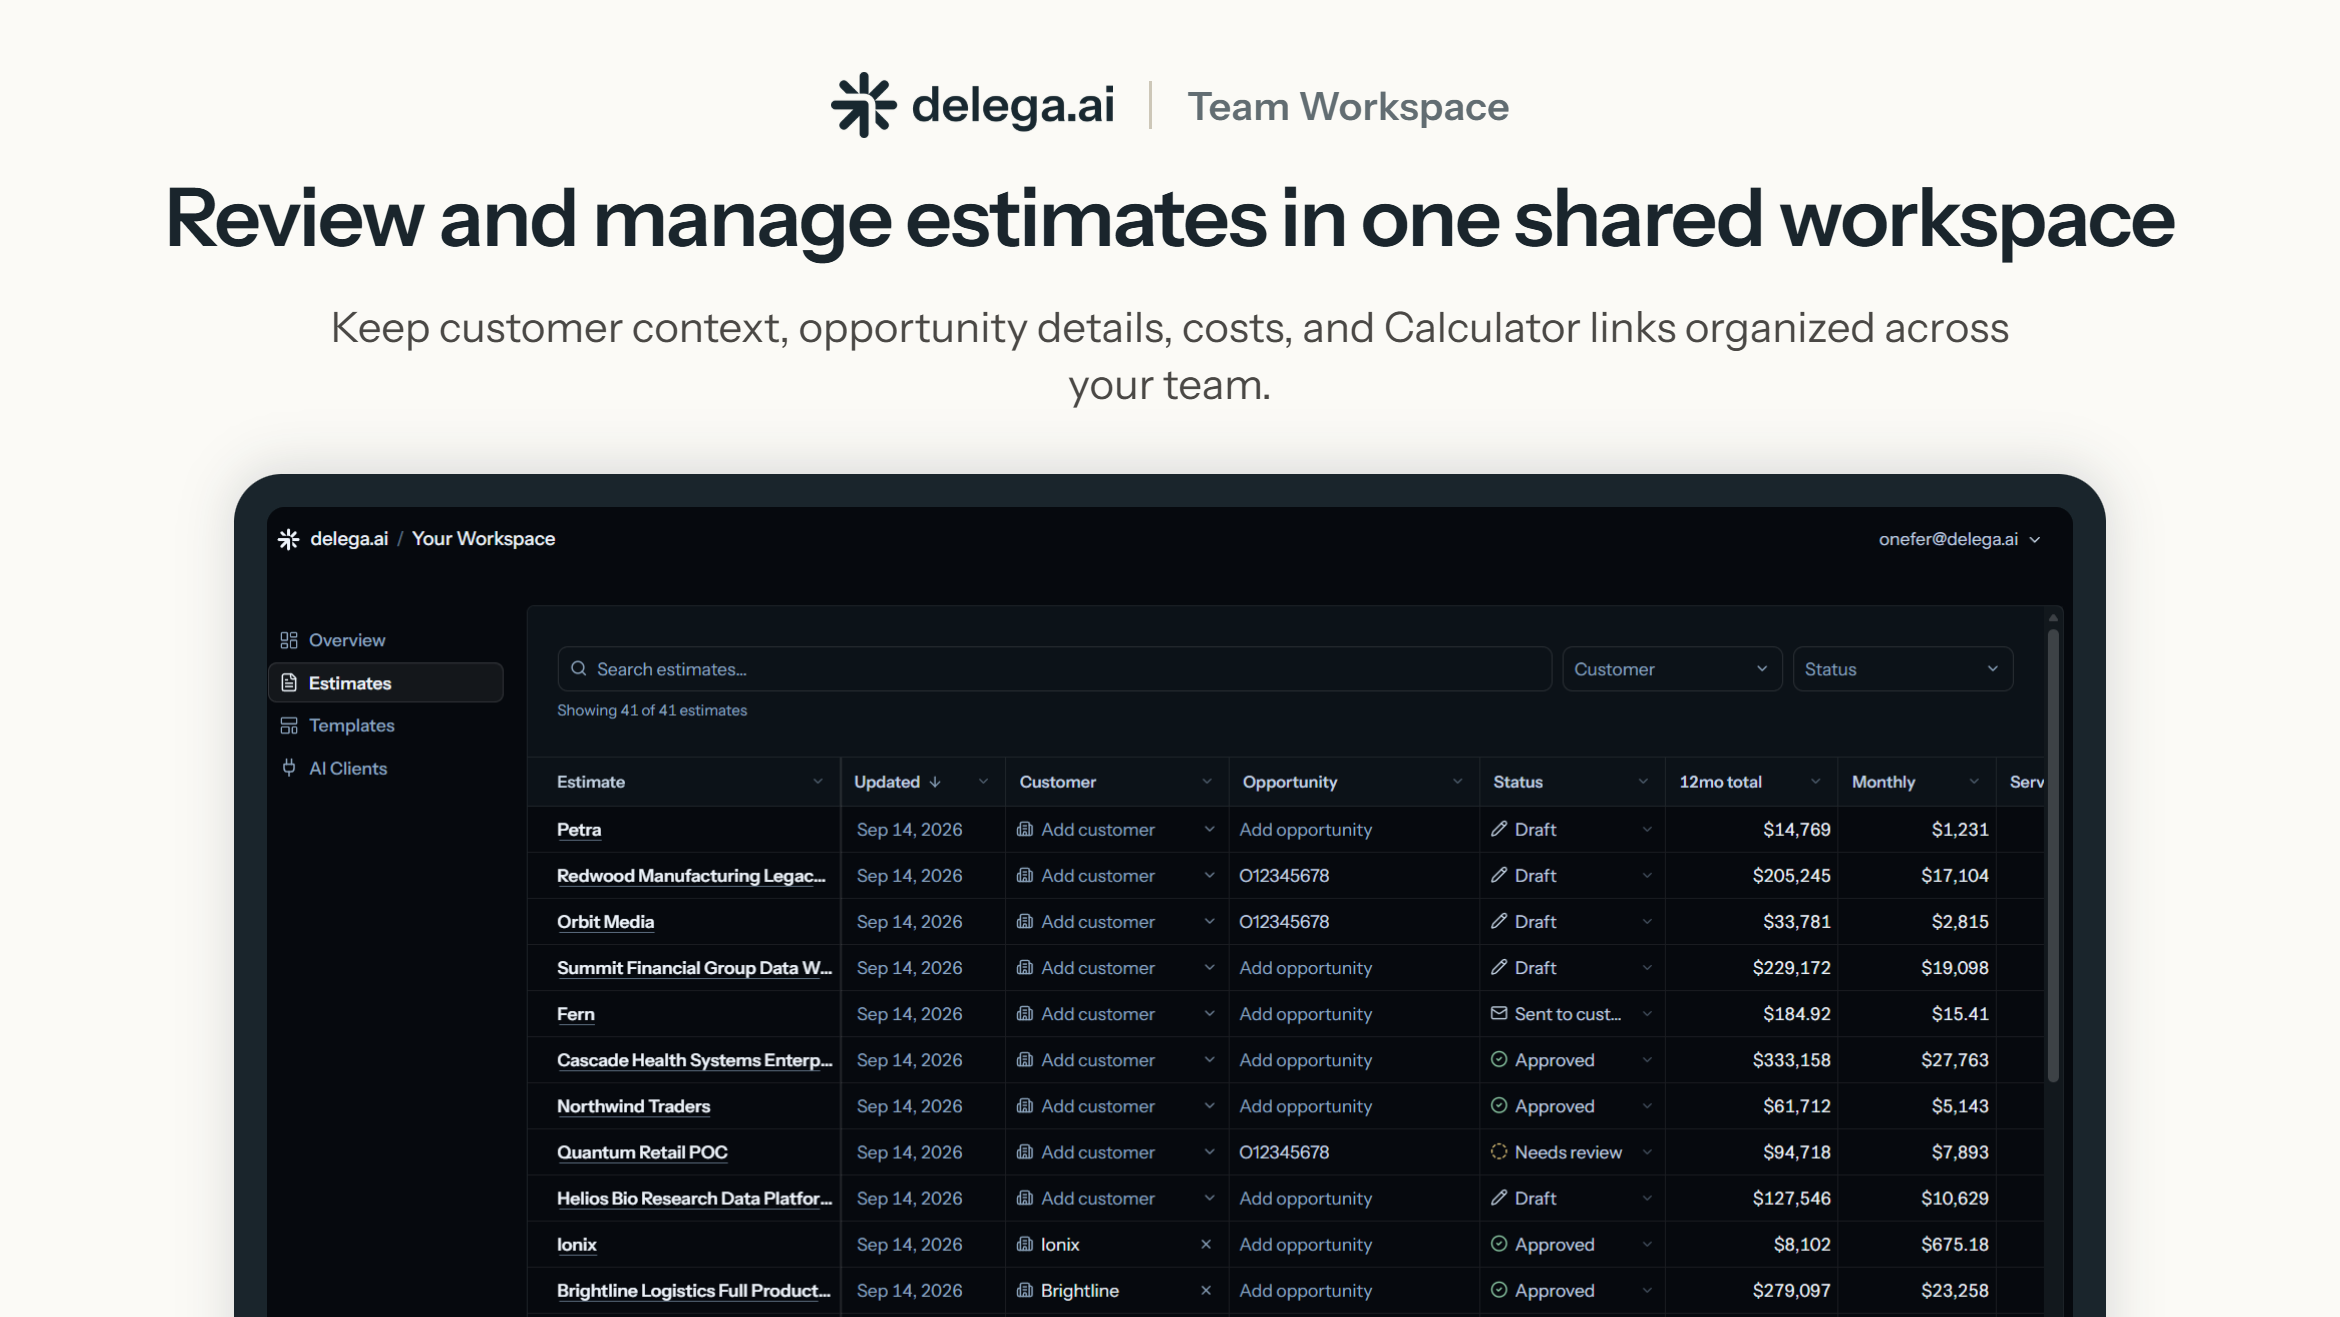Open status dropdown chevron in Orbit Media row

pos(1647,921)
